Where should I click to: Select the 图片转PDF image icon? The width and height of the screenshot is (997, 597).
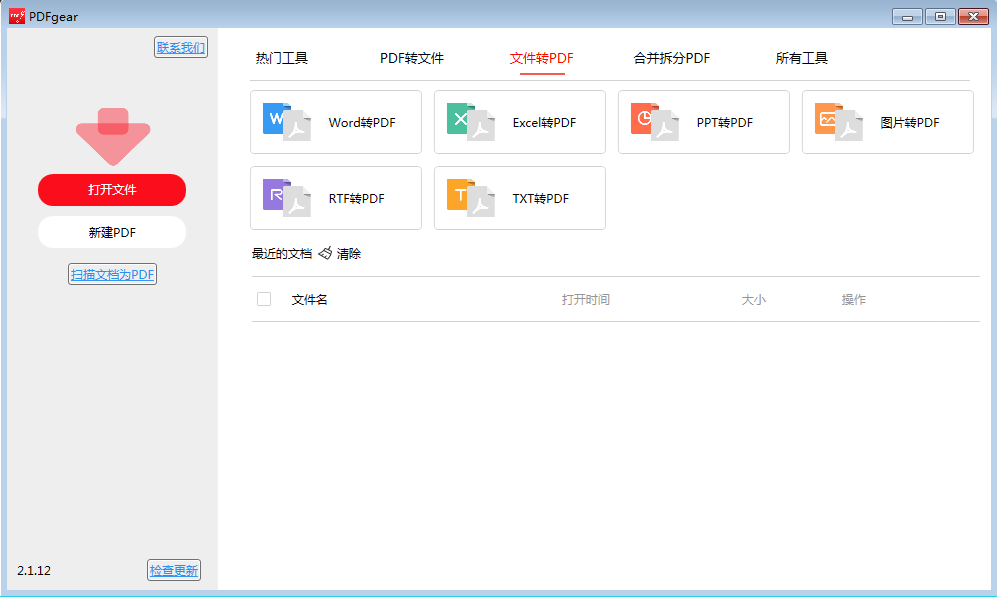point(838,122)
